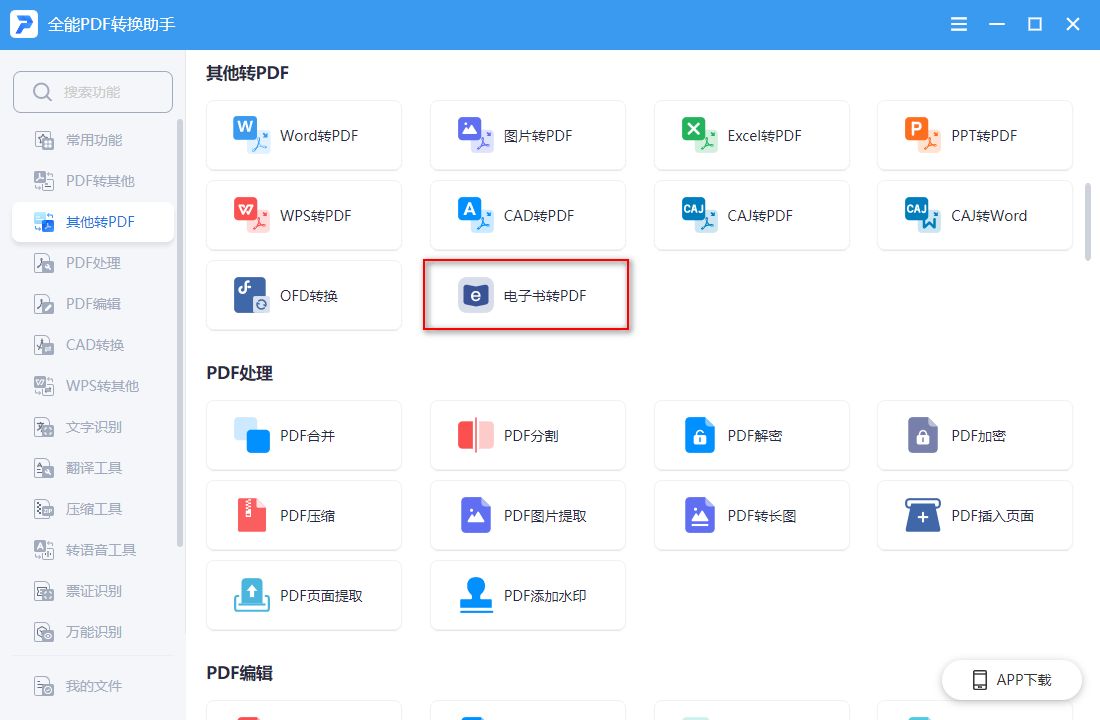Choose the Excel转PDF icon
The height and width of the screenshot is (720, 1100).
click(x=699, y=135)
